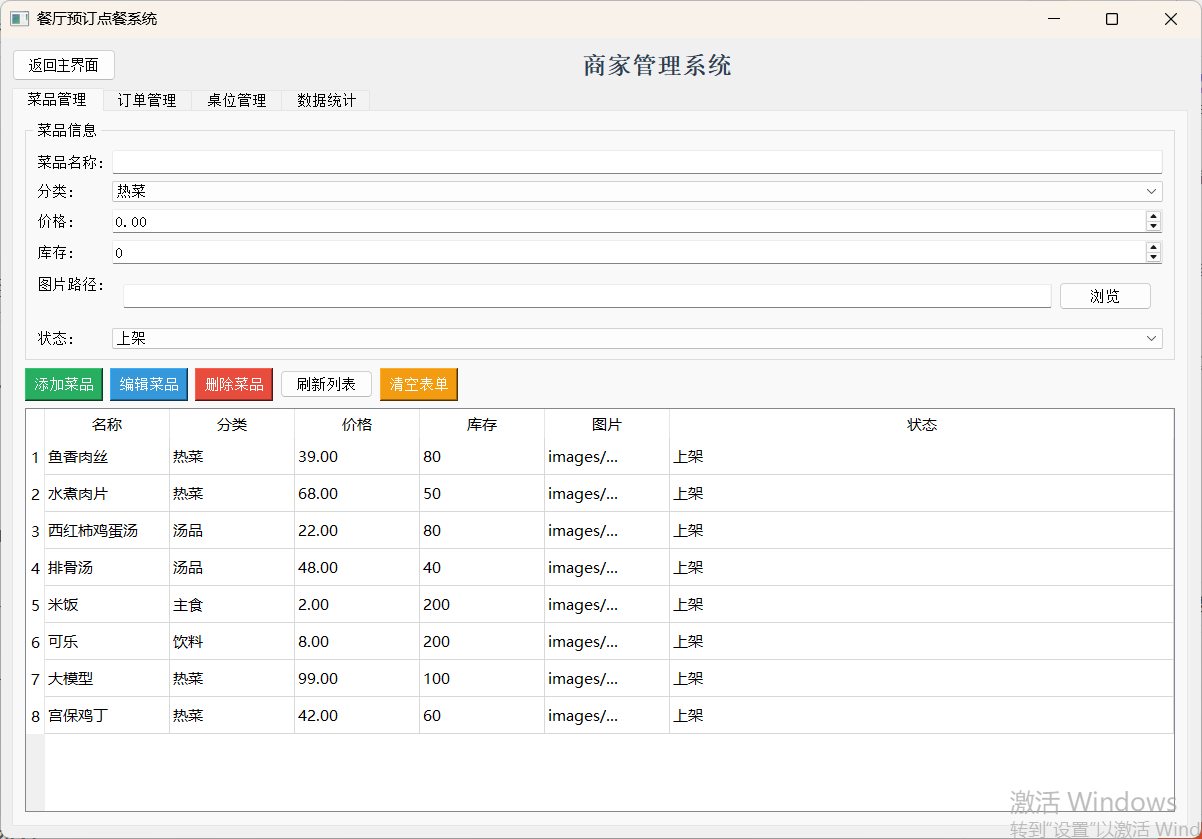Click the 饮料 category cell
This screenshot has width=1202, height=839.
coord(232,642)
